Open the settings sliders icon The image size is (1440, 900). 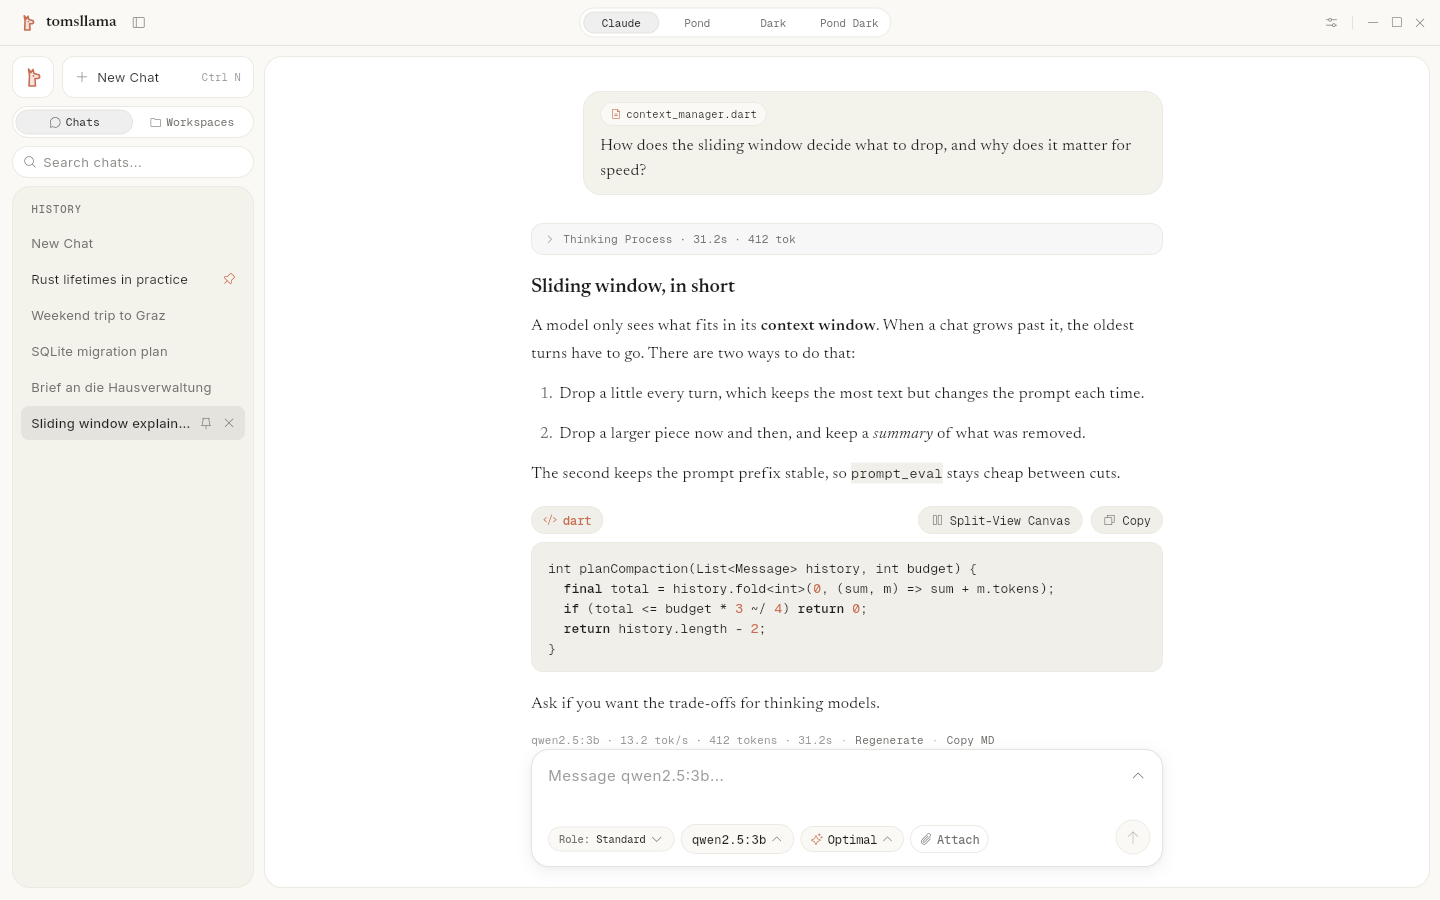1331,22
